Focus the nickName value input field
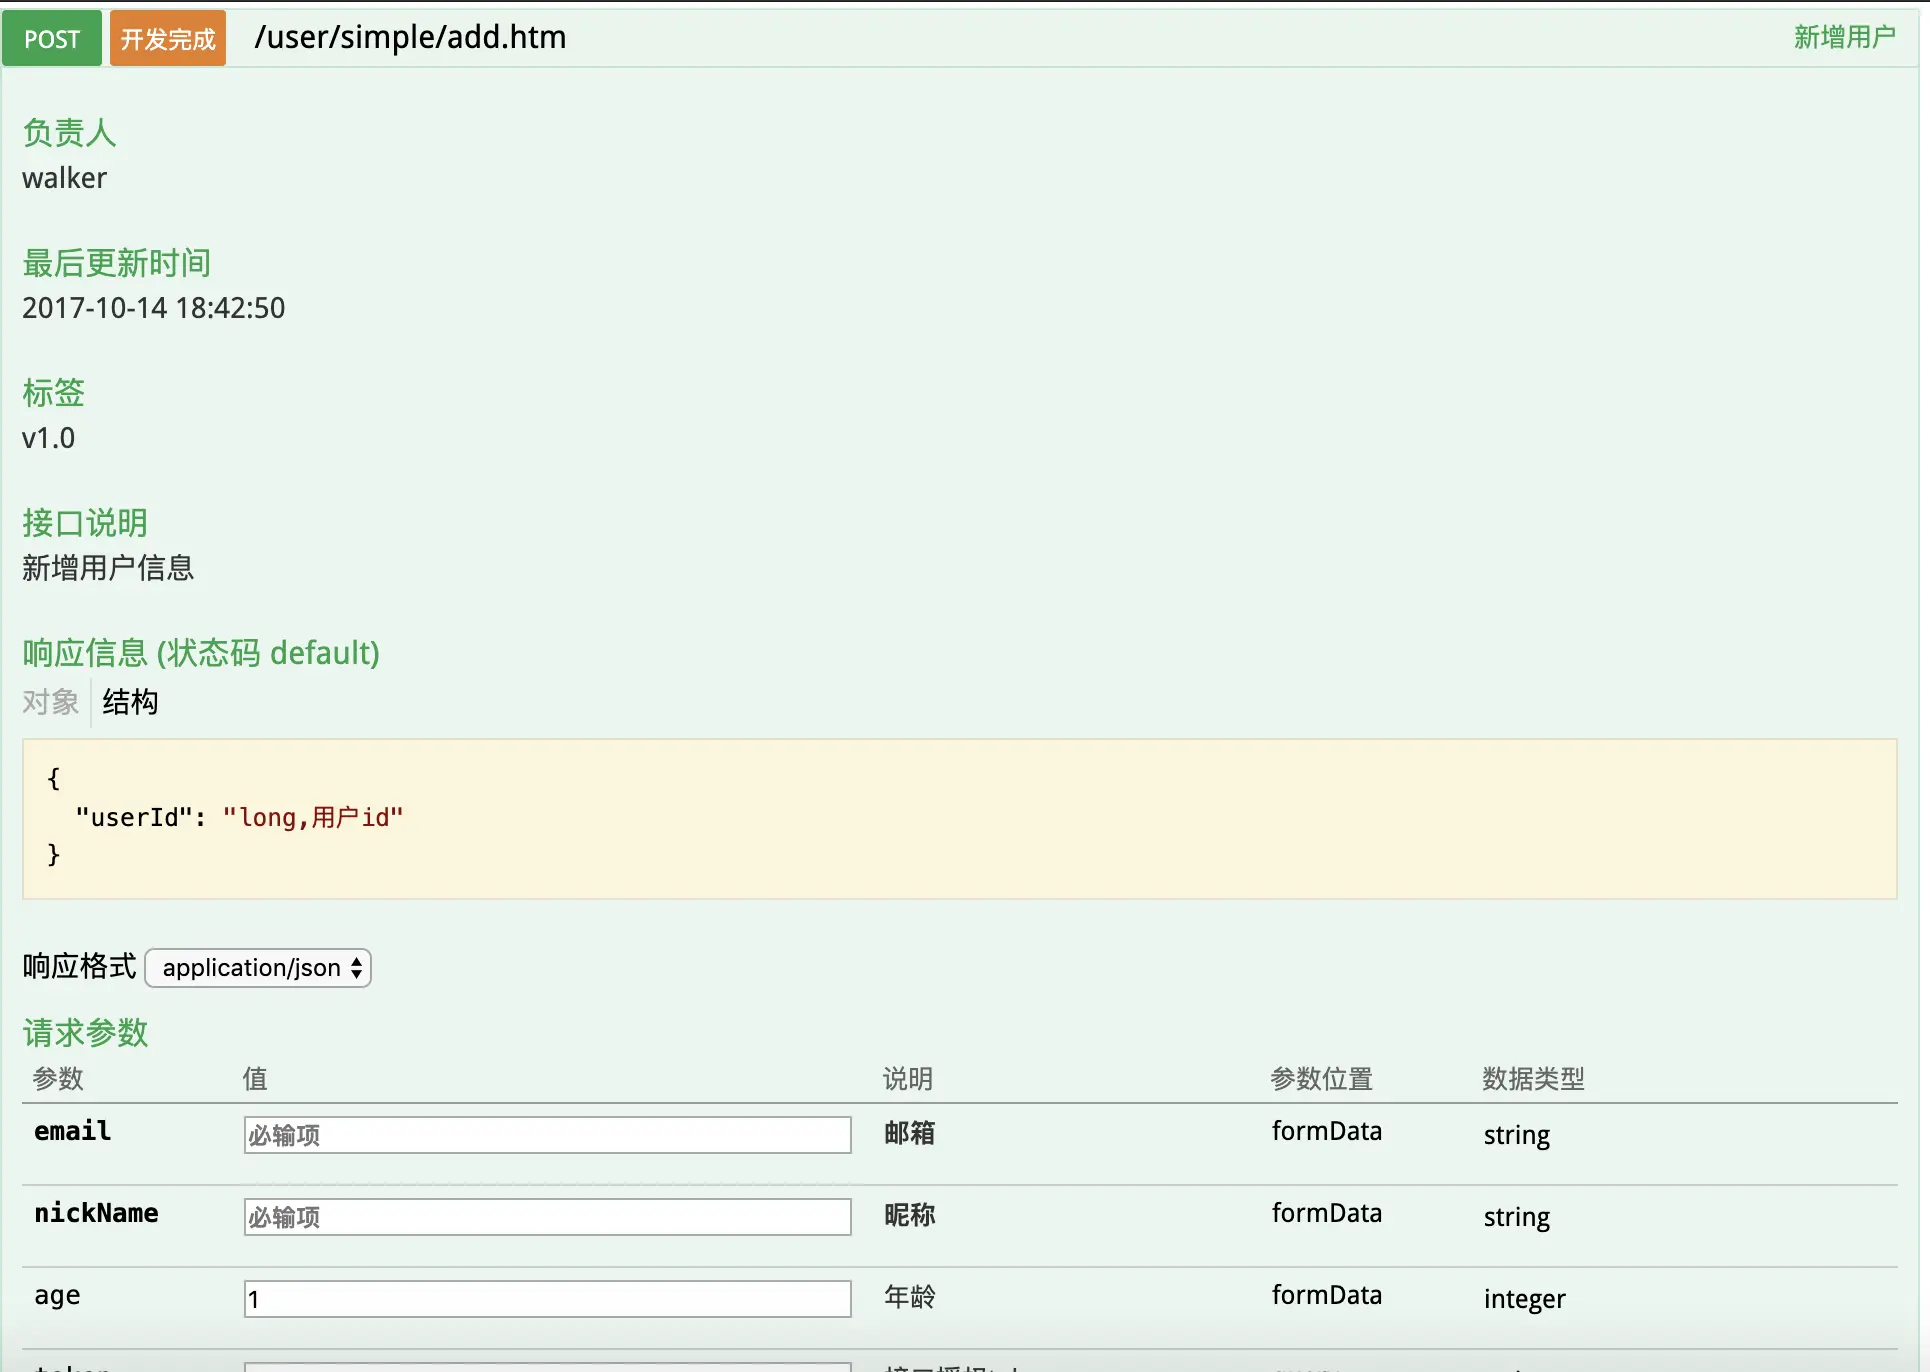Image resolution: width=1930 pixels, height=1372 pixels. [547, 1217]
